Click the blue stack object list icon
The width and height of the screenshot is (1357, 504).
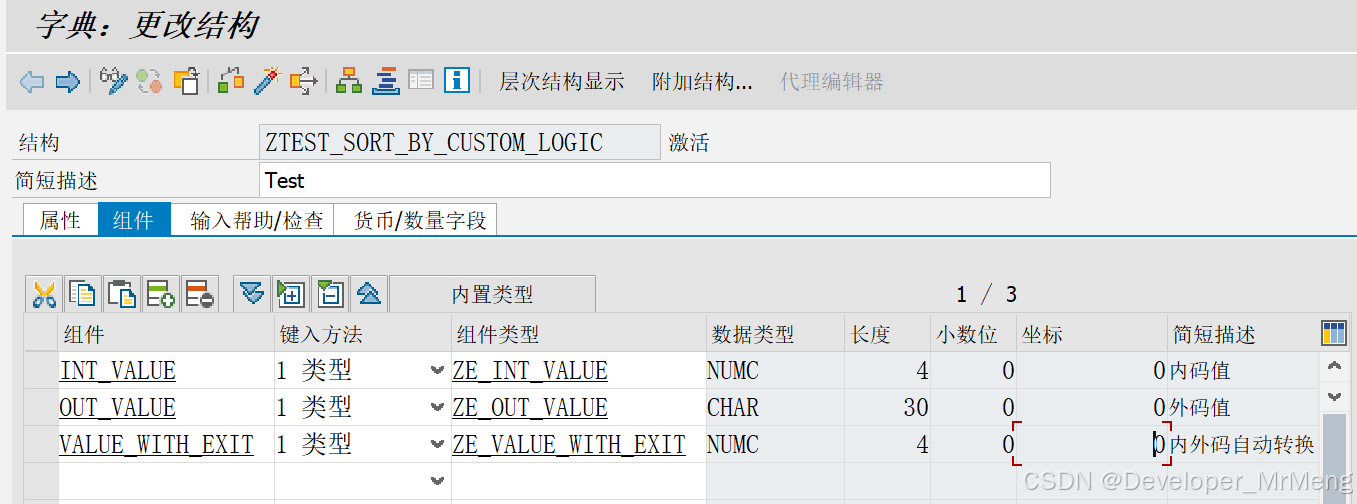(386, 81)
